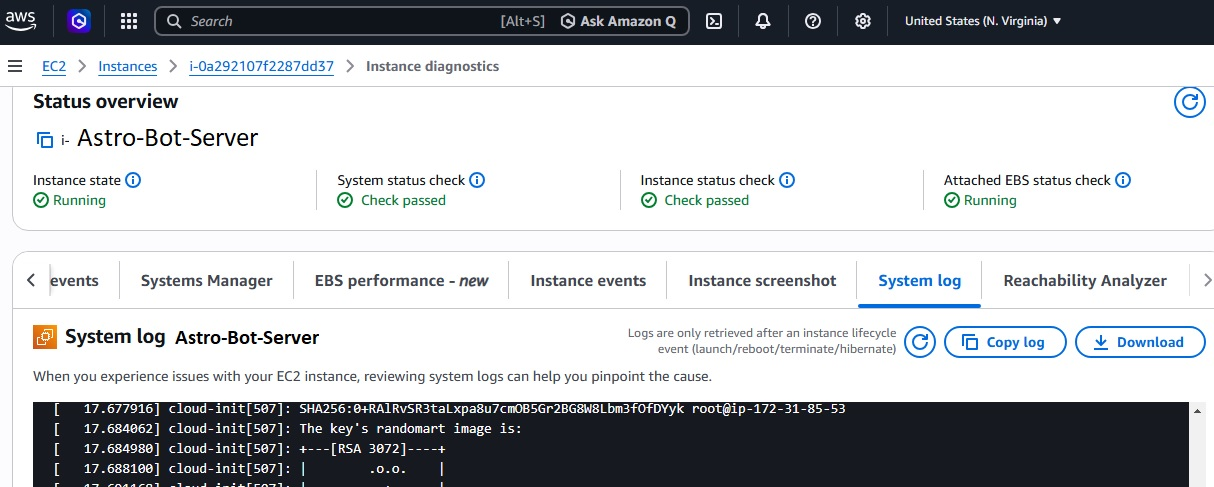Click the RSA 3072 log line
Image resolution: width=1214 pixels, height=487 pixels.
tap(250, 448)
